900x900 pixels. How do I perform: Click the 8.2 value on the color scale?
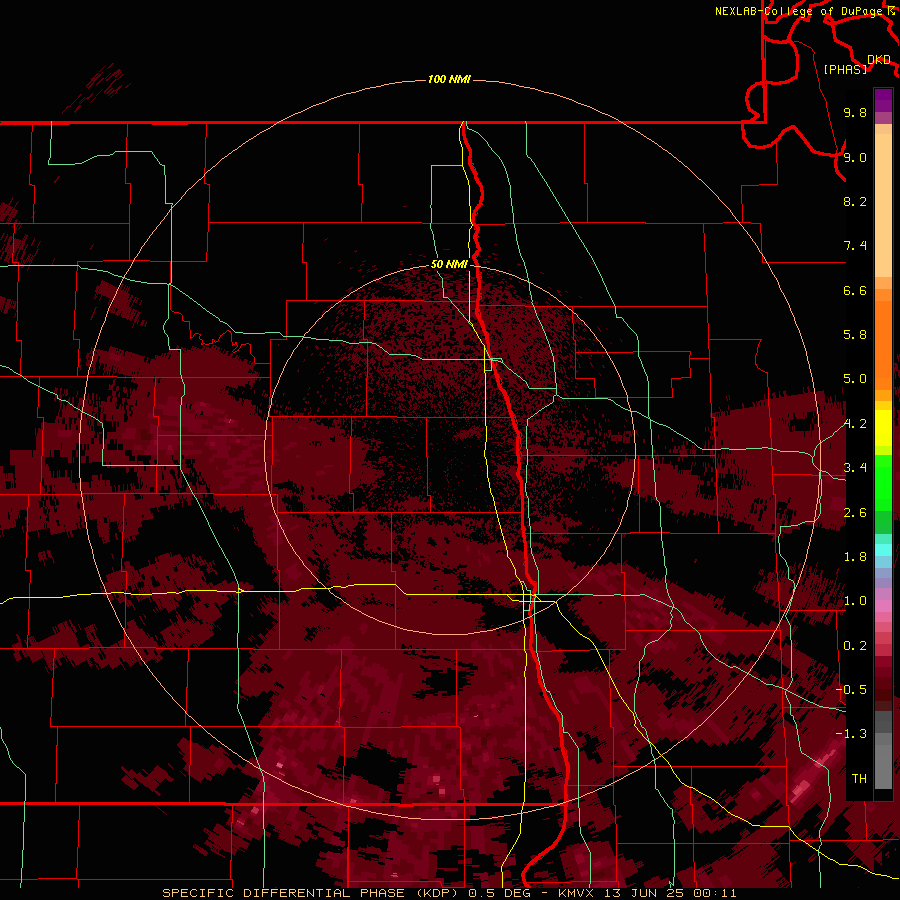[x=855, y=201]
